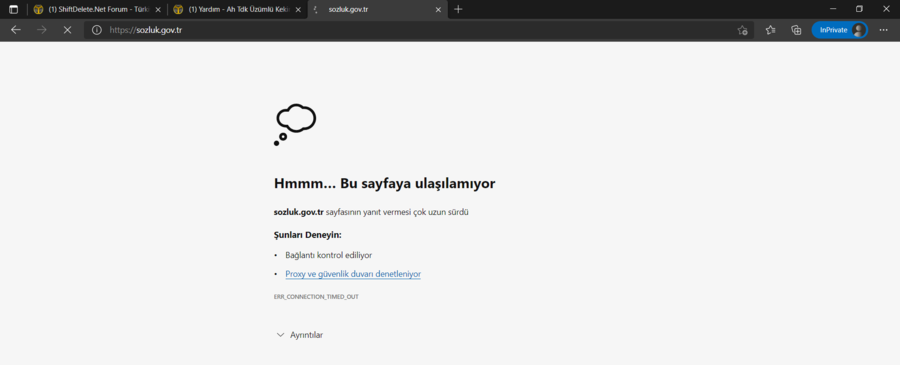
Task: Close the Yardım - Ah Tdk tab
Action: tap(298, 10)
